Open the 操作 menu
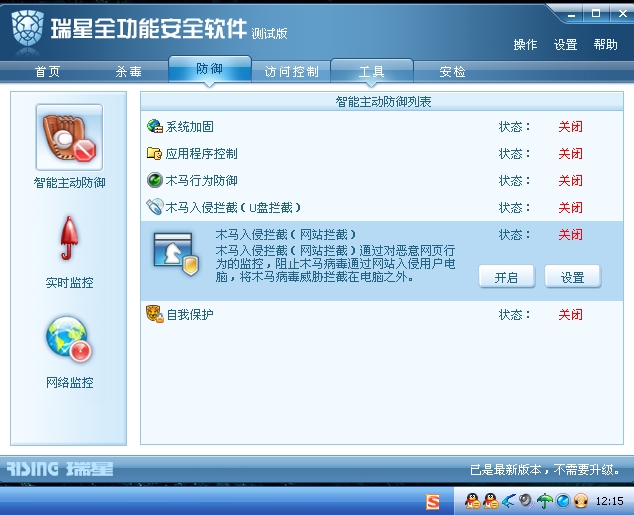The image size is (634, 515). (x=525, y=44)
